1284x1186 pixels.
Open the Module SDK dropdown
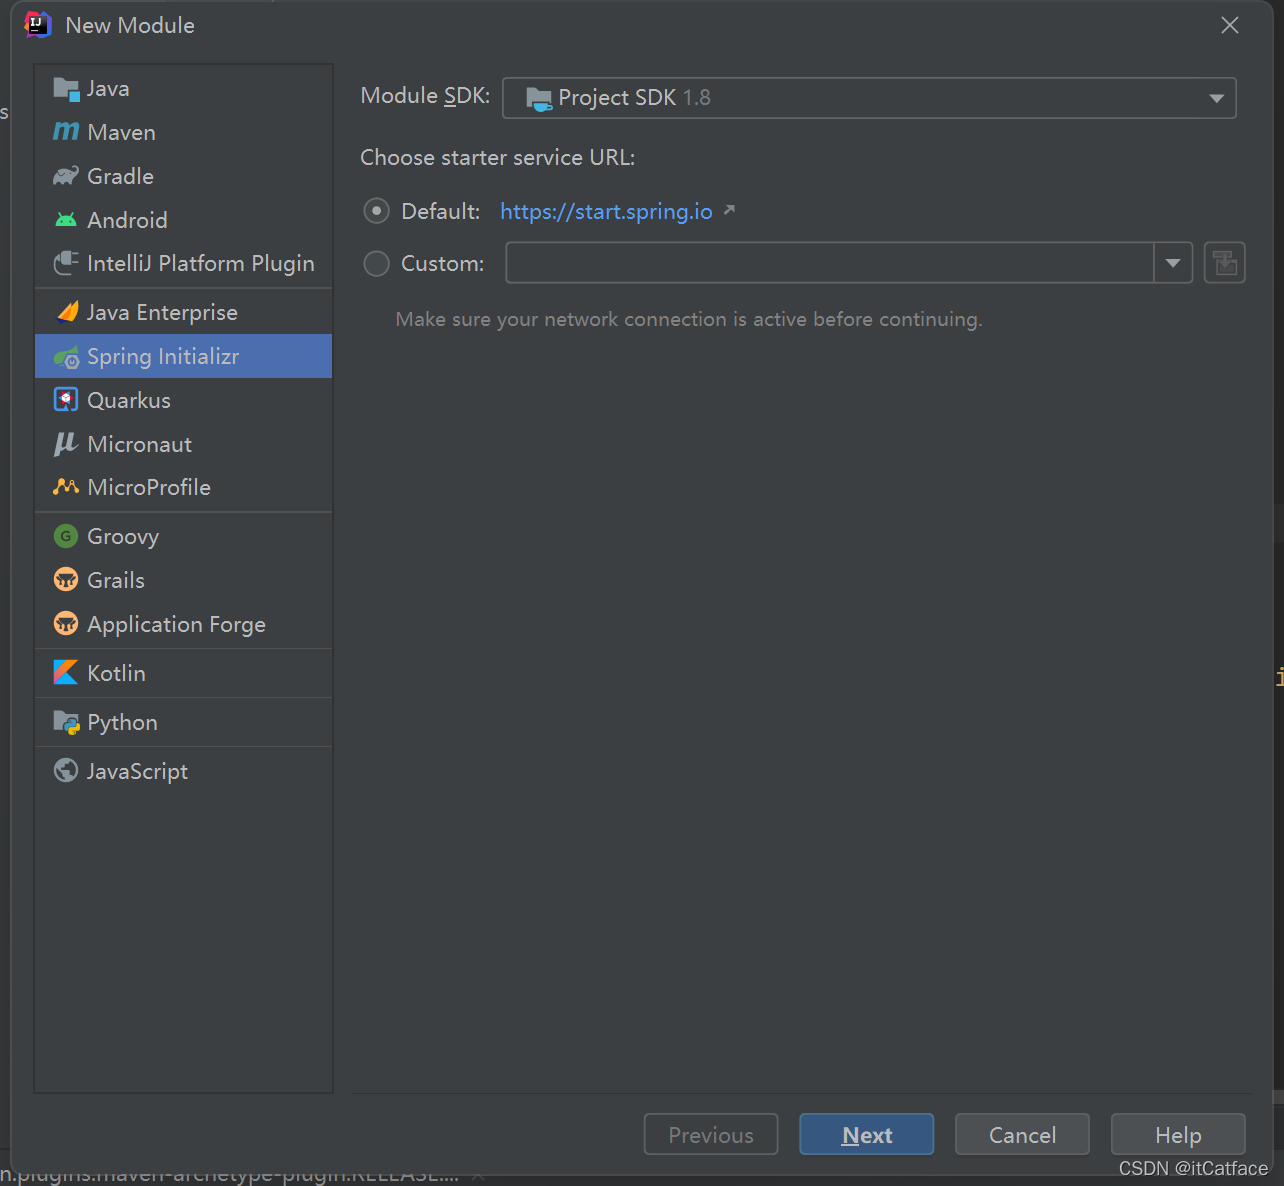click(x=869, y=98)
